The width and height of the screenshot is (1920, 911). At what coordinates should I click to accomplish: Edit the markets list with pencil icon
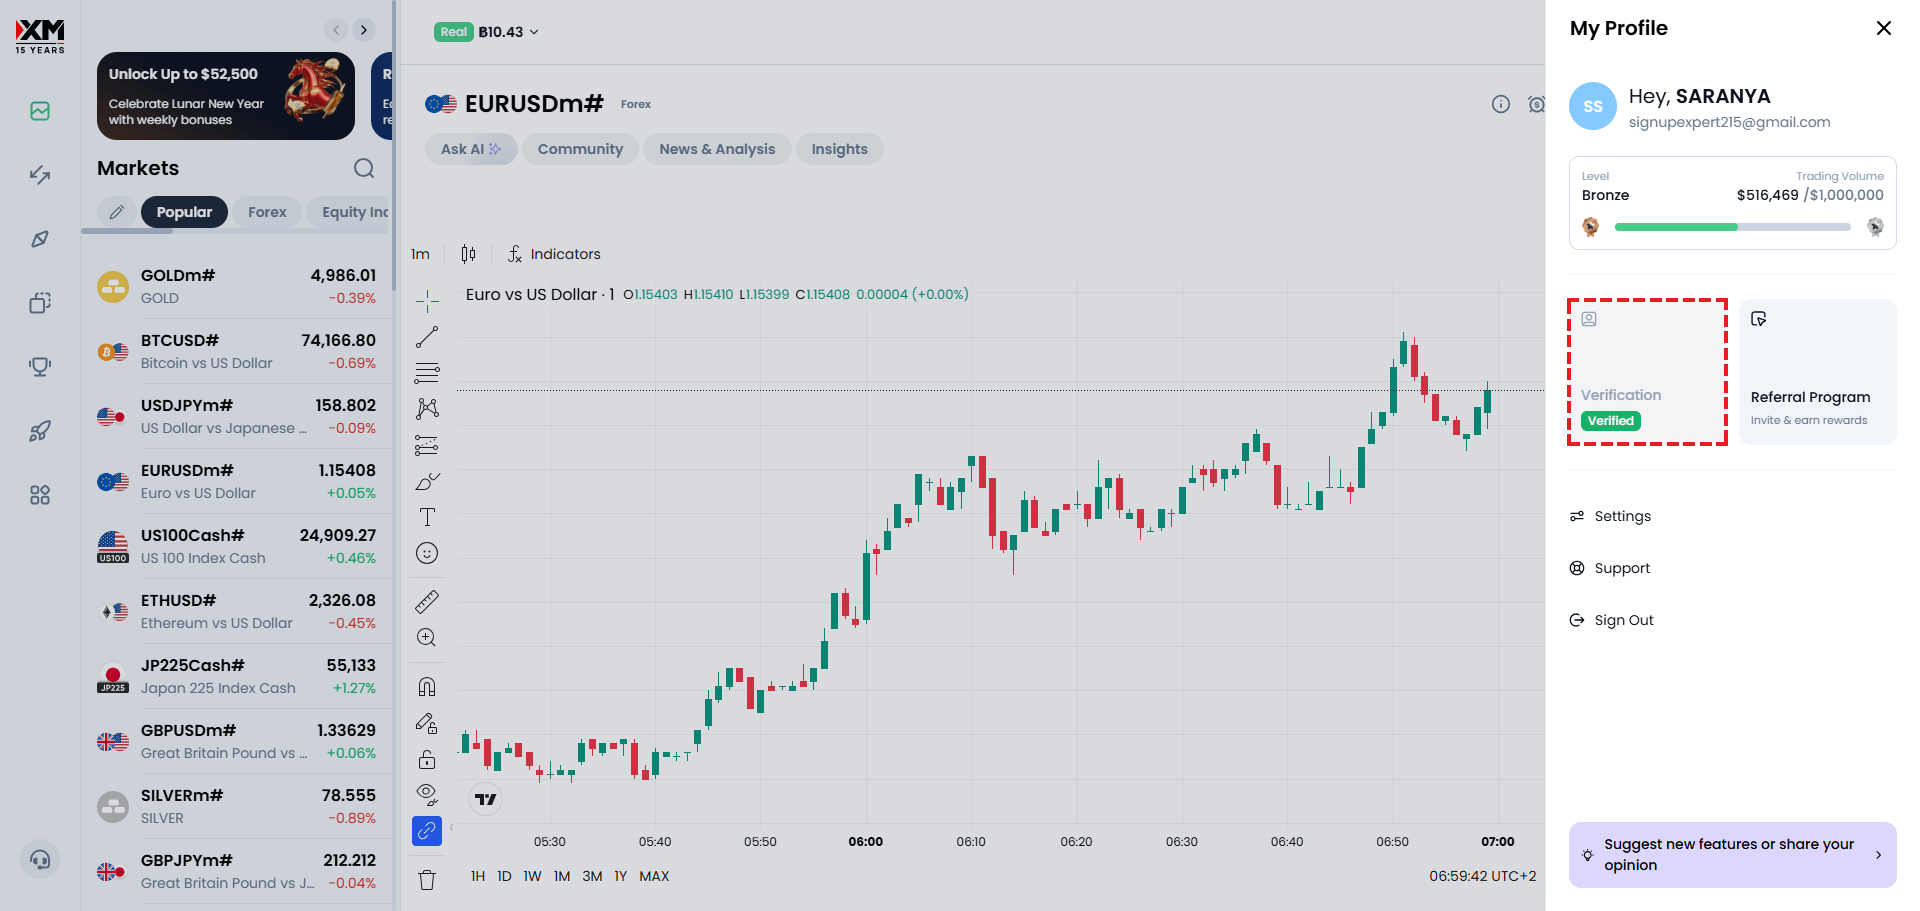tap(117, 212)
